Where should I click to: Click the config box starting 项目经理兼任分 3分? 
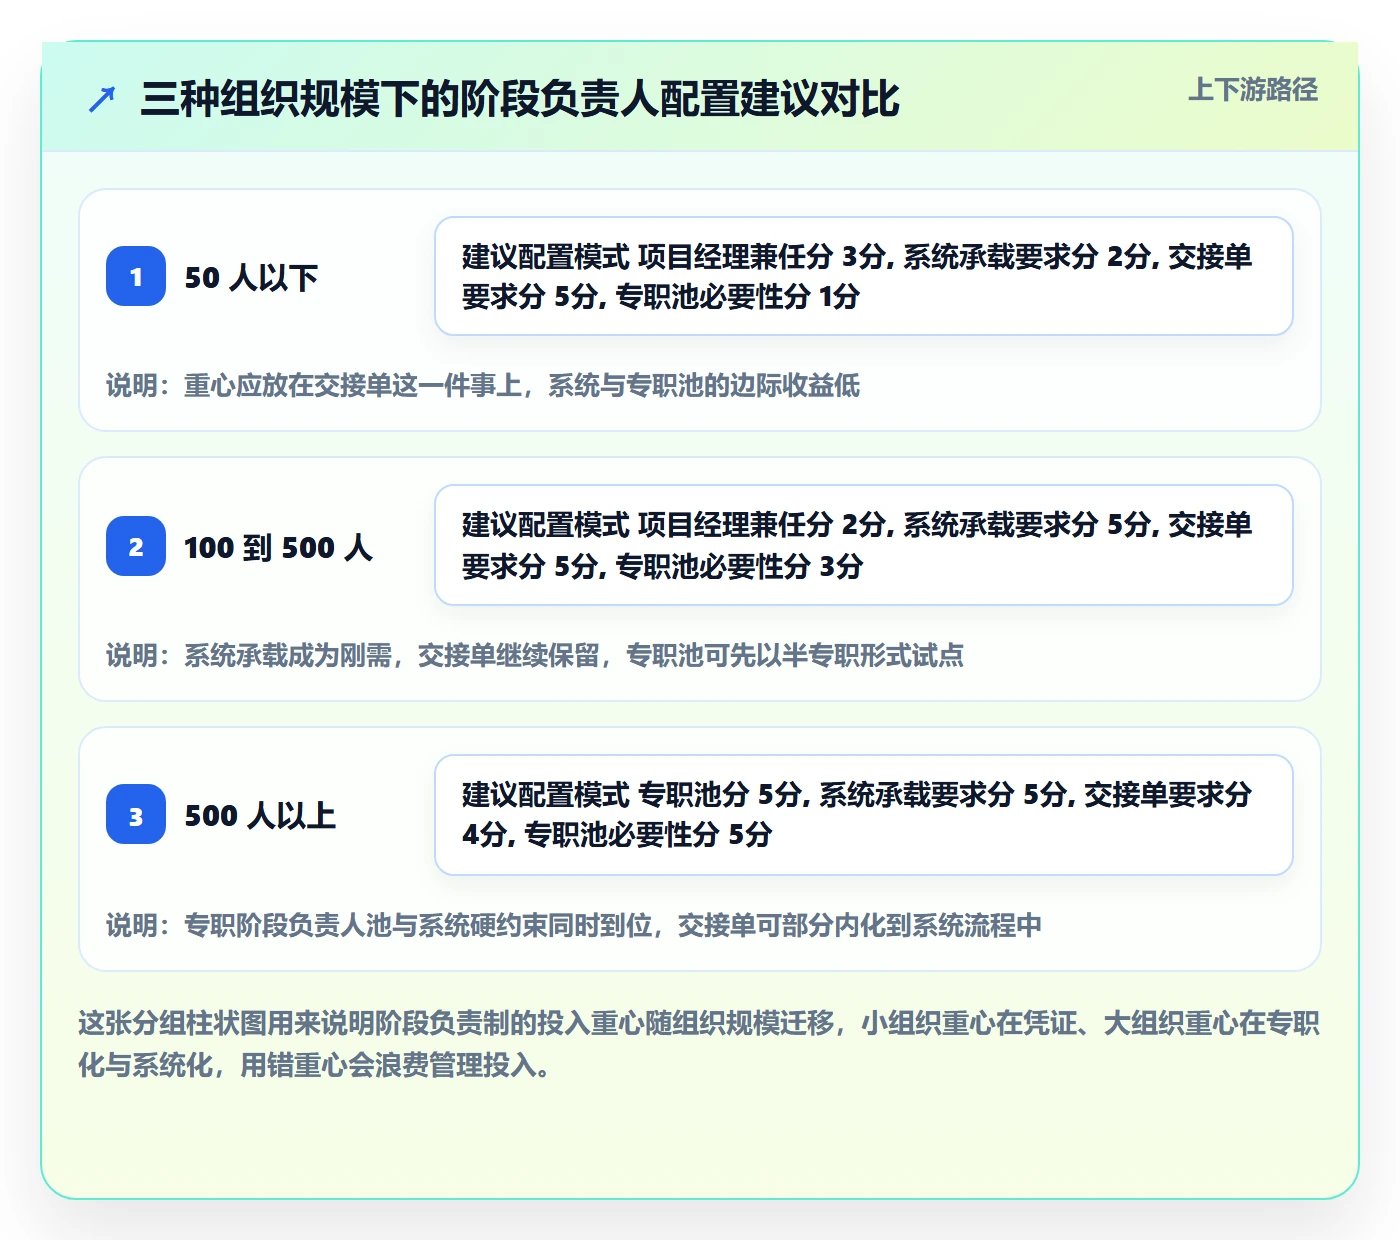(x=864, y=276)
